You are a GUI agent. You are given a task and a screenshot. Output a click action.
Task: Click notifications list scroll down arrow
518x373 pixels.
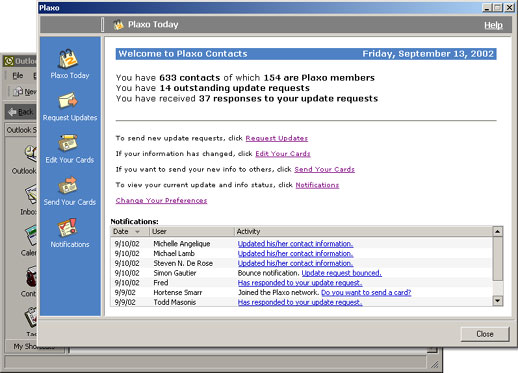[497, 301]
